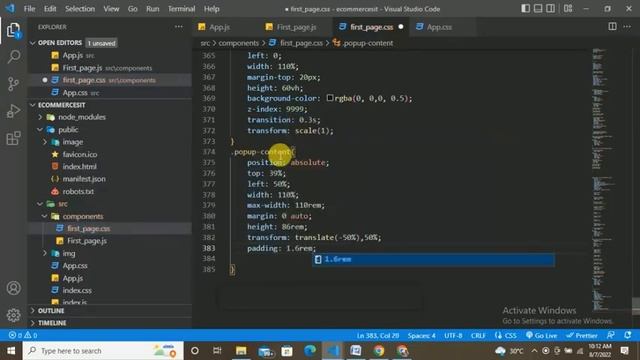Open the Manage gear icon
The height and width of the screenshot is (360, 640).
(x=13, y=315)
